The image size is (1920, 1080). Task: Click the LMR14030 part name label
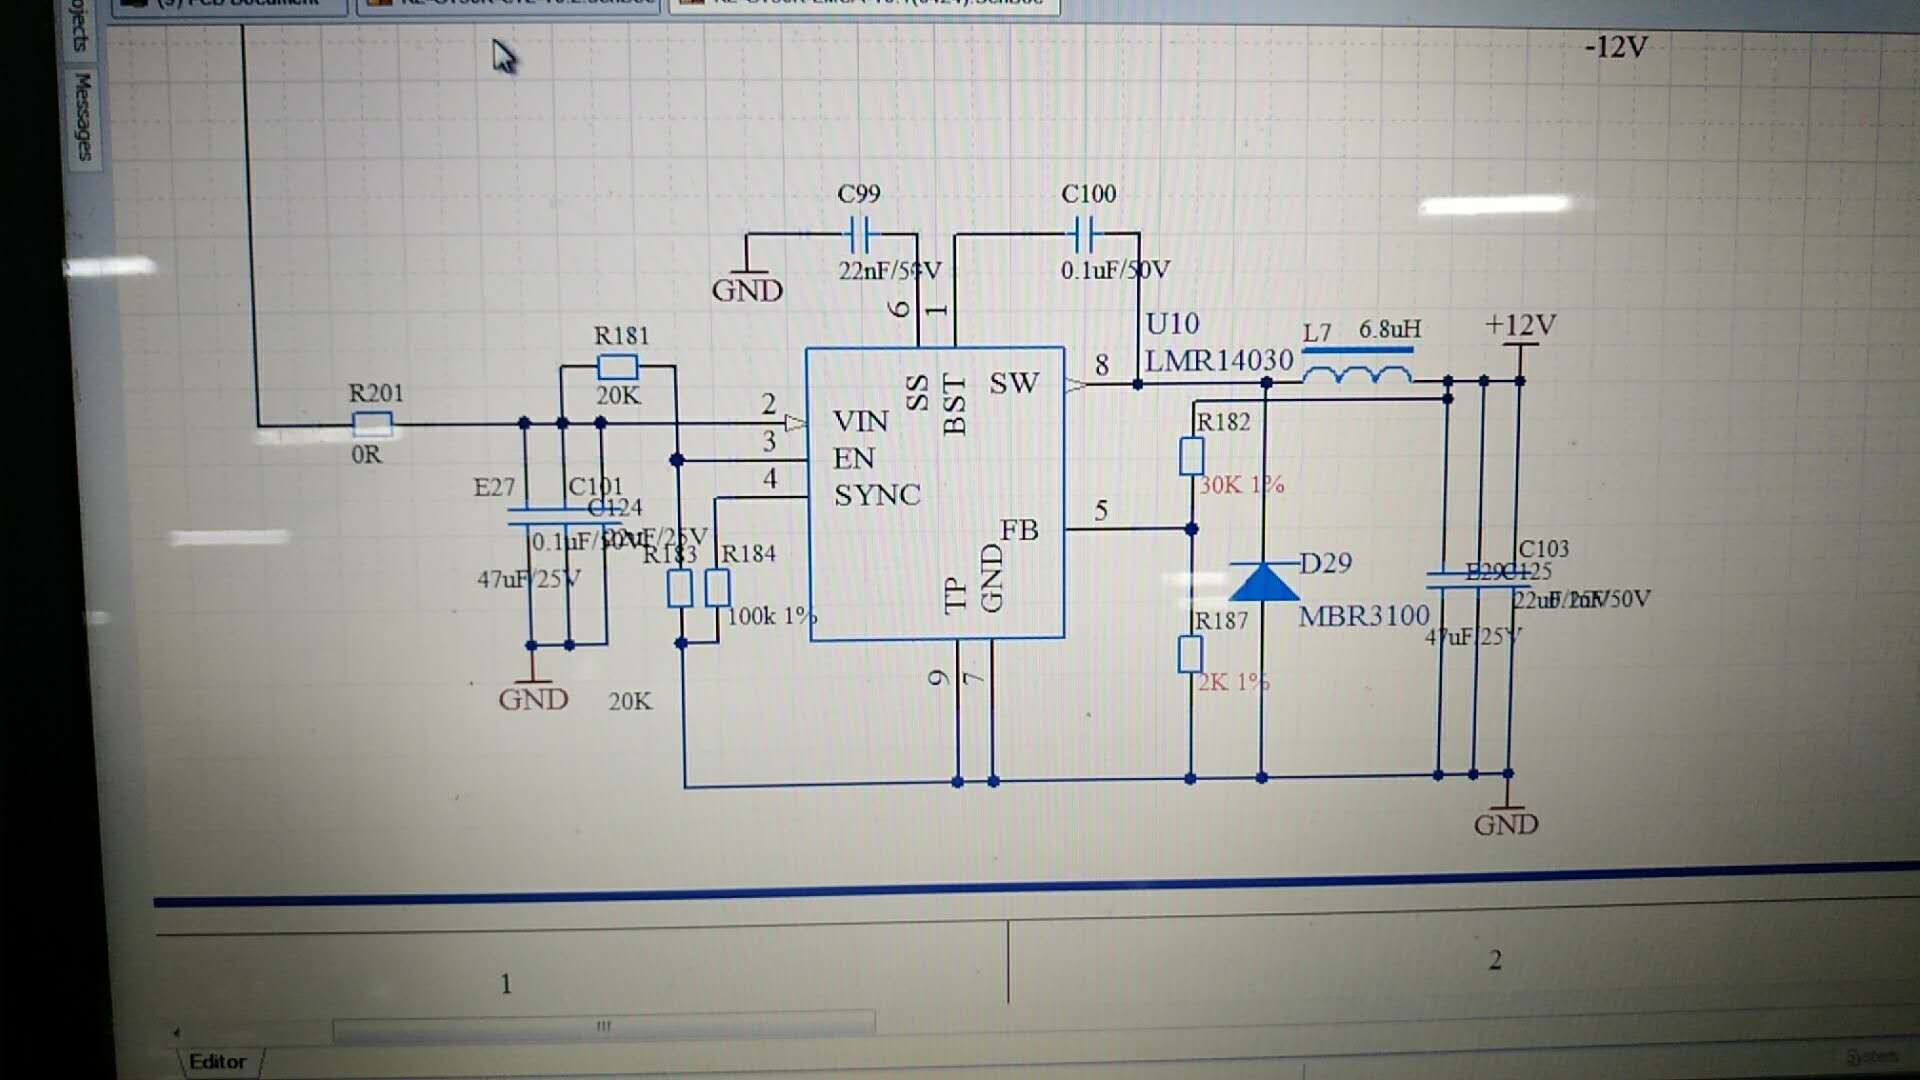[x=1219, y=360]
